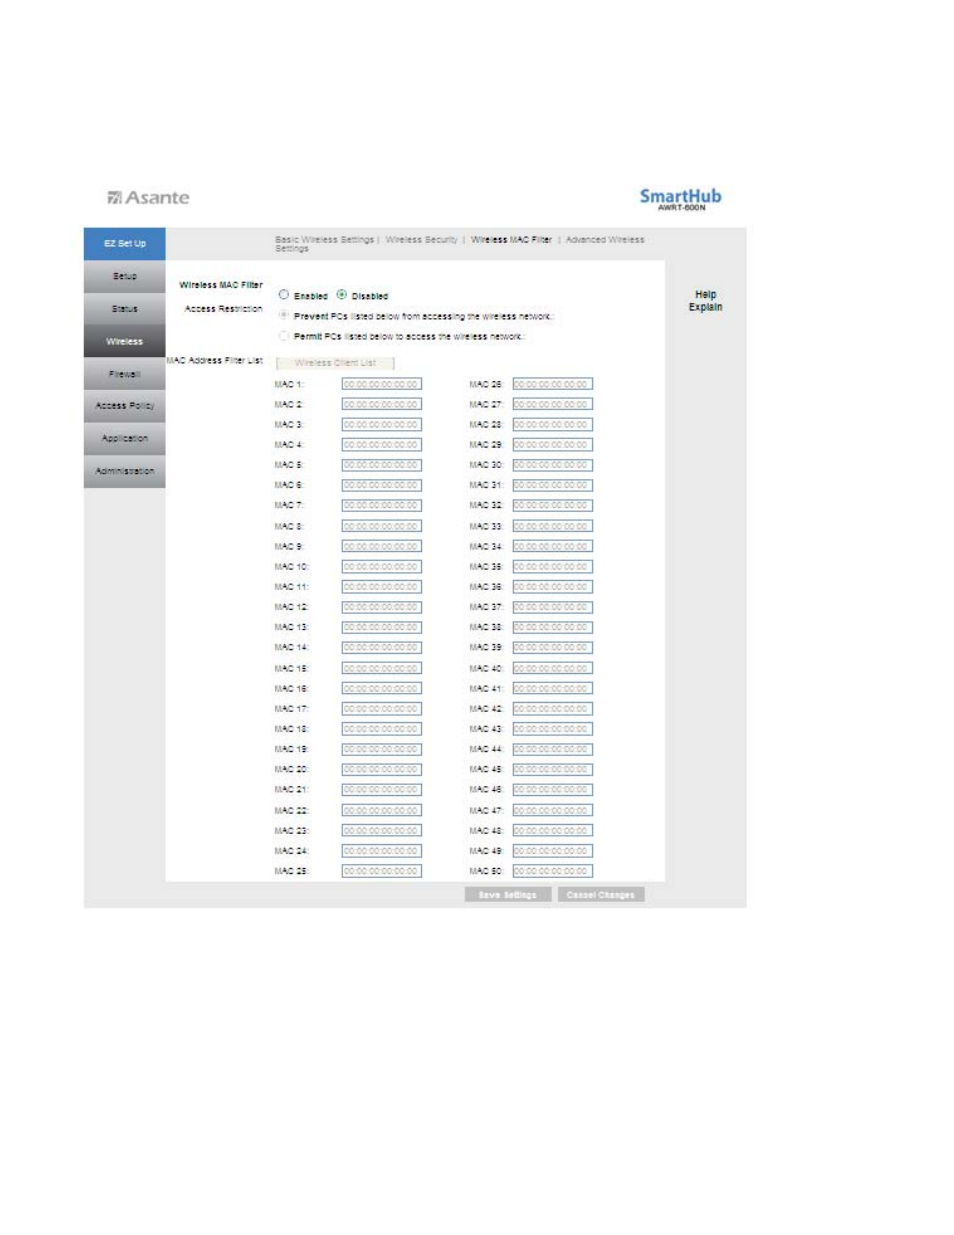Focus the MAC 12 address field
Image resolution: width=954 pixels, height=1235 pixels.
point(382,607)
